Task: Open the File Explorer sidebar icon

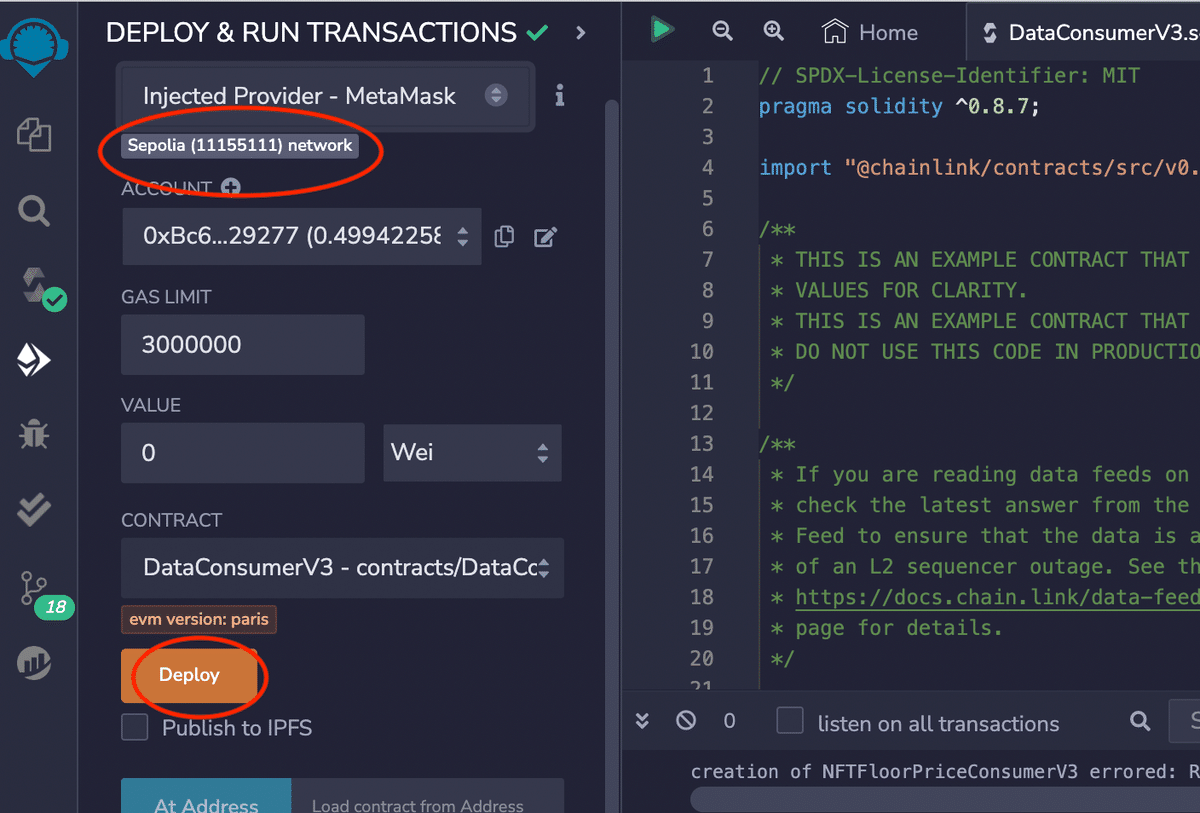Action: [34, 134]
